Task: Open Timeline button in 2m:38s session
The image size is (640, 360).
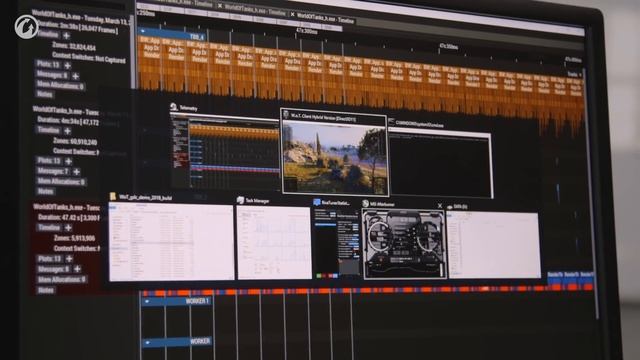Action: 48,35
